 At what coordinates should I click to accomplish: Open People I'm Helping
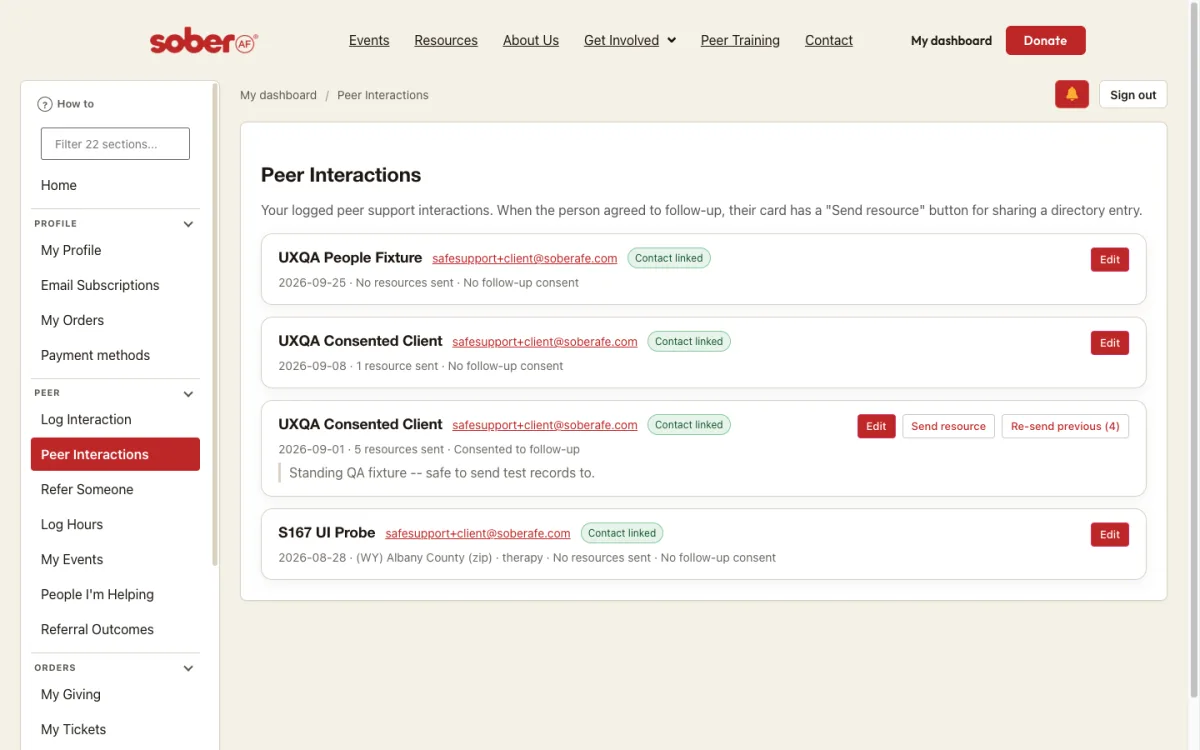pos(115,594)
